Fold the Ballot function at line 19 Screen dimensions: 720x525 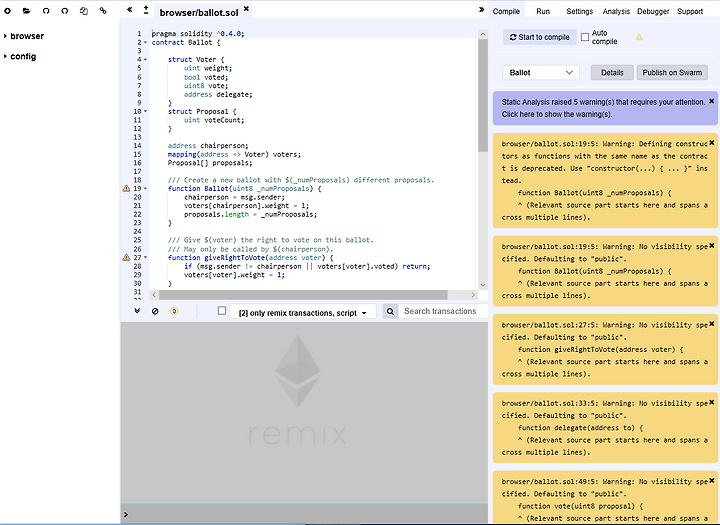tap(146, 188)
